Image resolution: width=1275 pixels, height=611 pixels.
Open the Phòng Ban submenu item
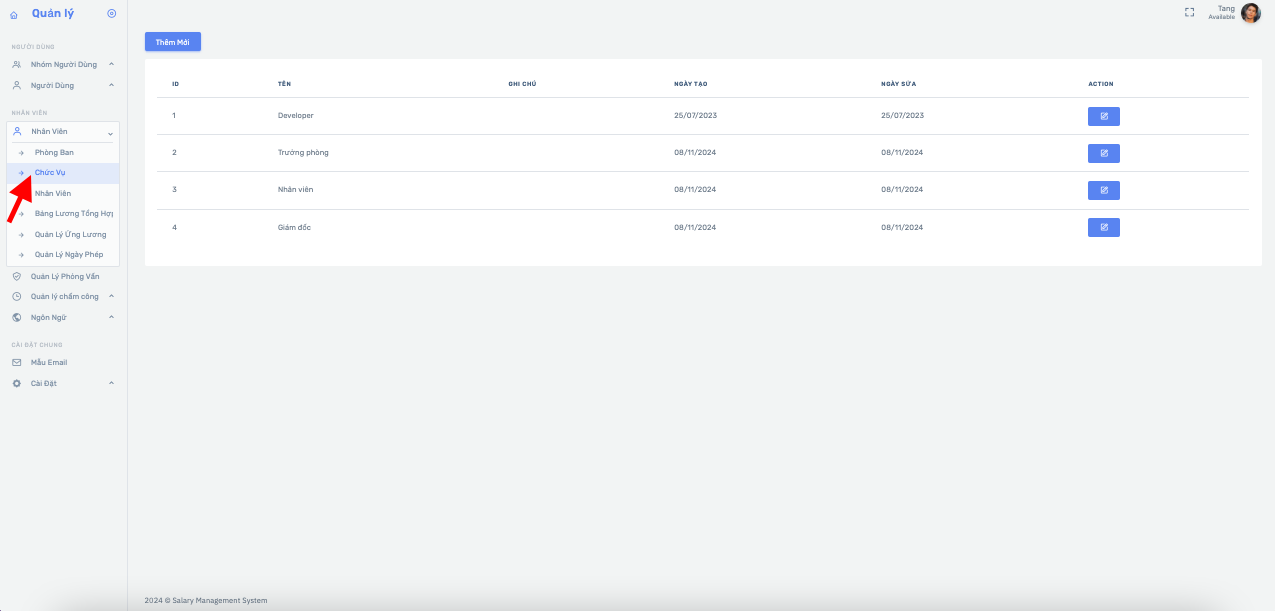(54, 152)
